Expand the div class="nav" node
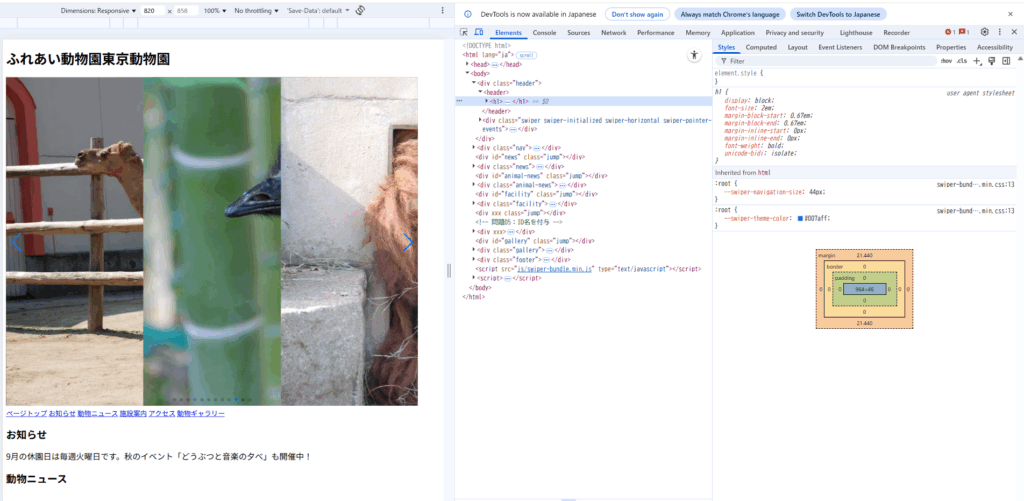Viewport: 1024px width, 501px height. coord(474,147)
